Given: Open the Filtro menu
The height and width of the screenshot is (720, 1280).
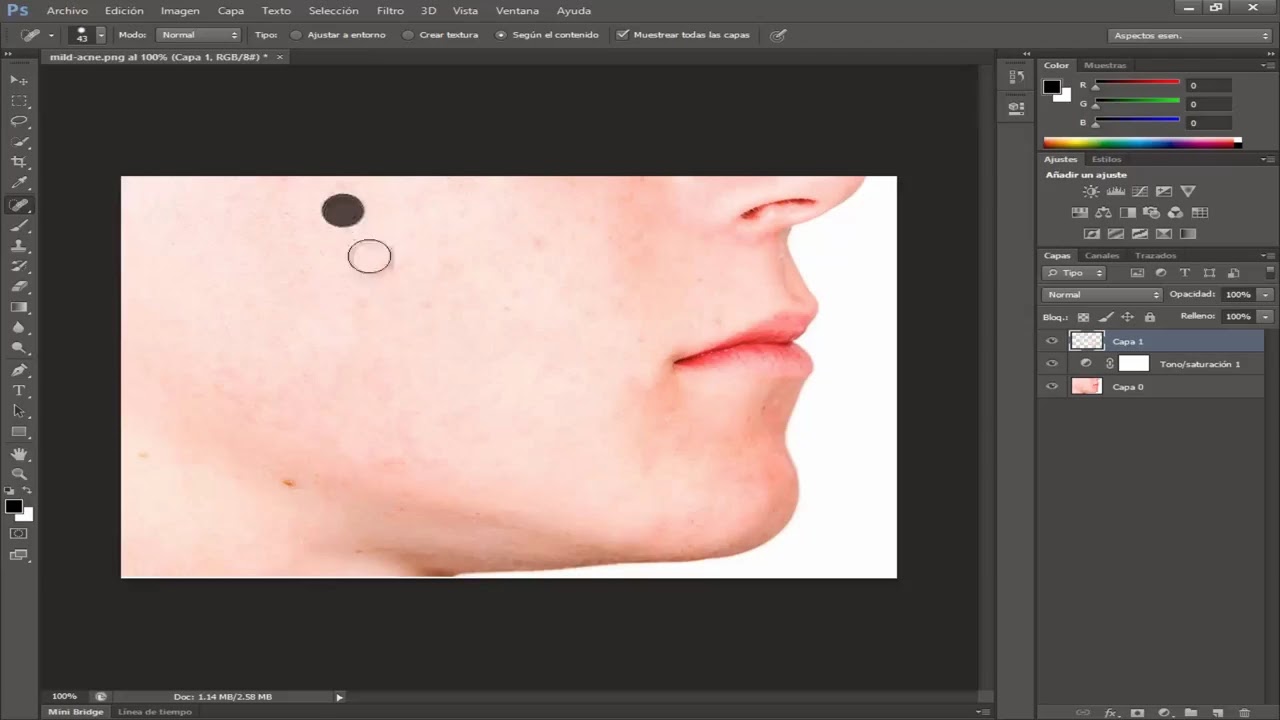Looking at the screenshot, I should pyautogui.click(x=390, y=11).
